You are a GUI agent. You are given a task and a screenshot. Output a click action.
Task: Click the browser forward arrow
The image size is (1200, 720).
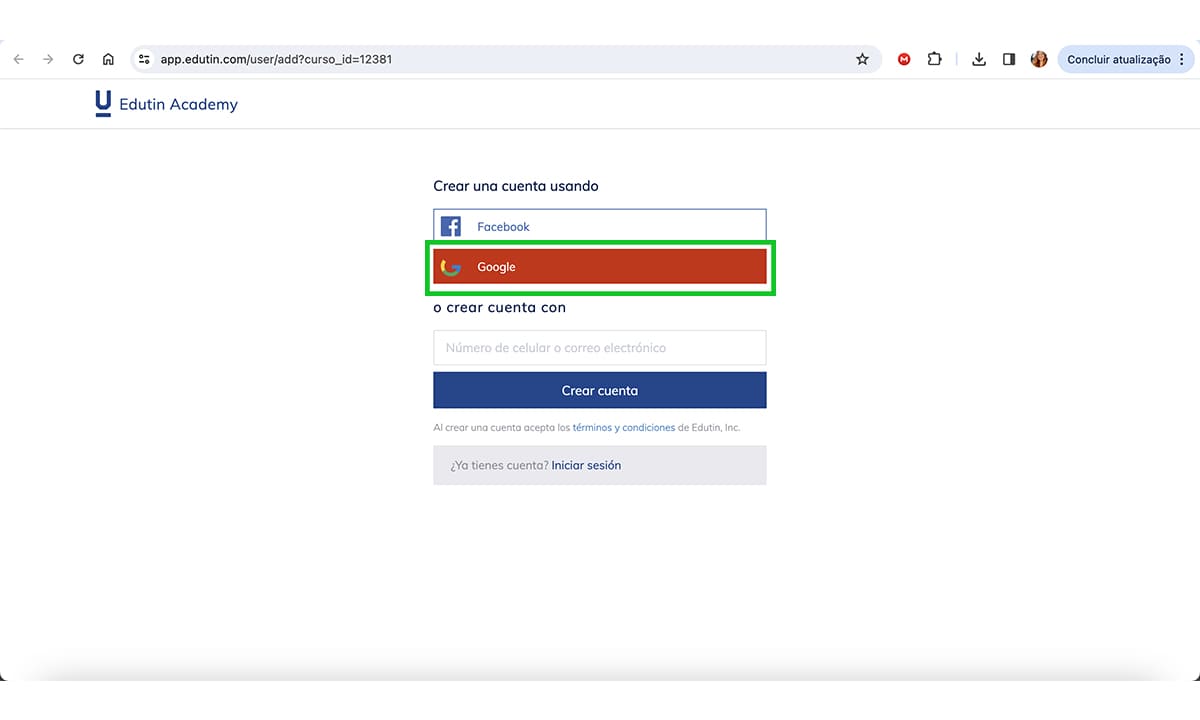48,59
